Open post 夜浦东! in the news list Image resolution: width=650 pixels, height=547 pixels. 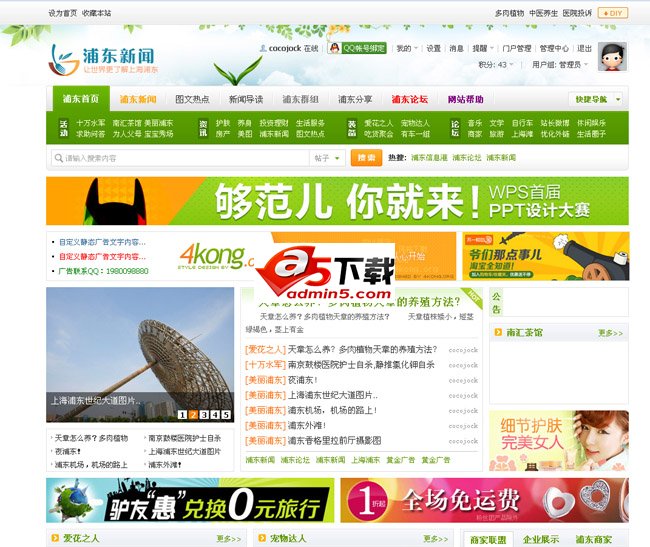[x=303, y=380]
